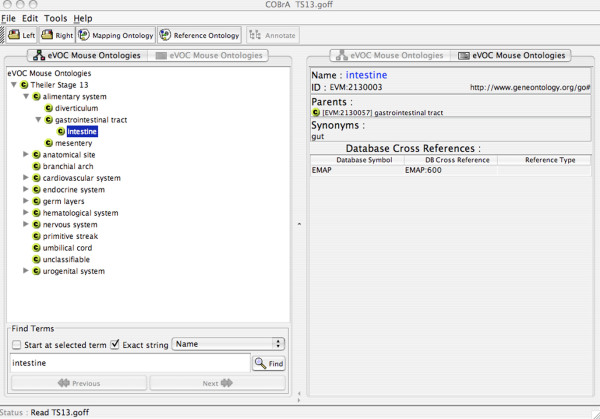Screen dimensions: 600x419
Task: Open the Edit menu
Action: (30, 18)
